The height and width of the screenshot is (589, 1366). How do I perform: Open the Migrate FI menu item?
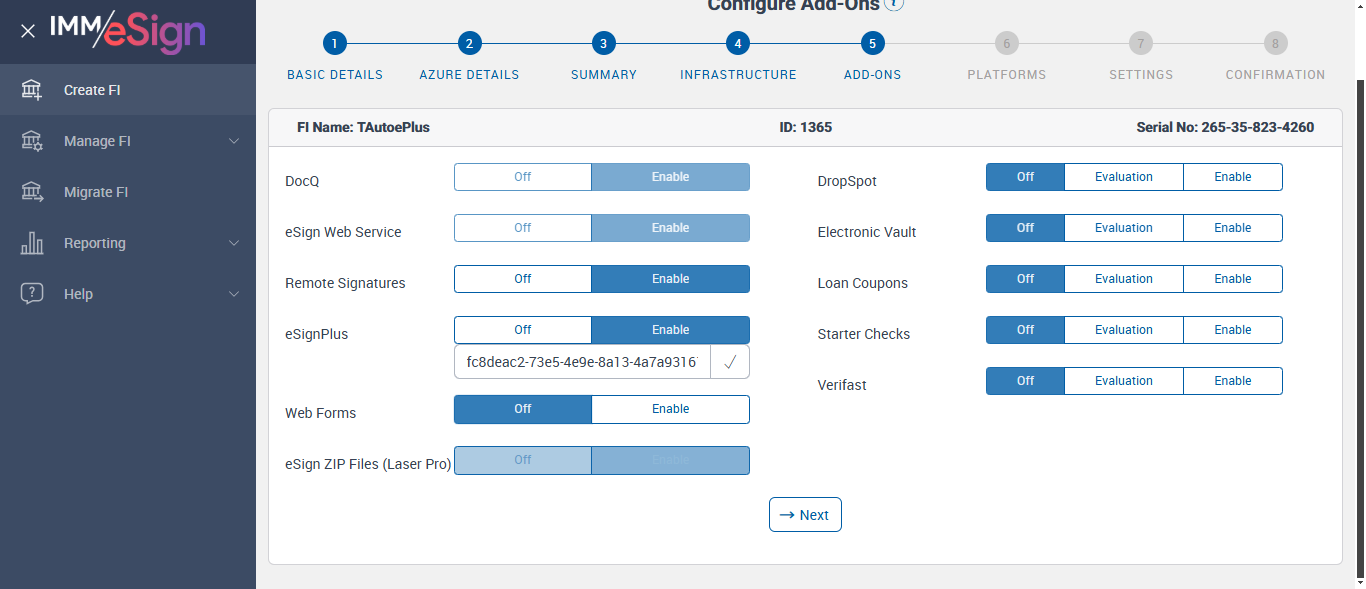coord(128,192)
